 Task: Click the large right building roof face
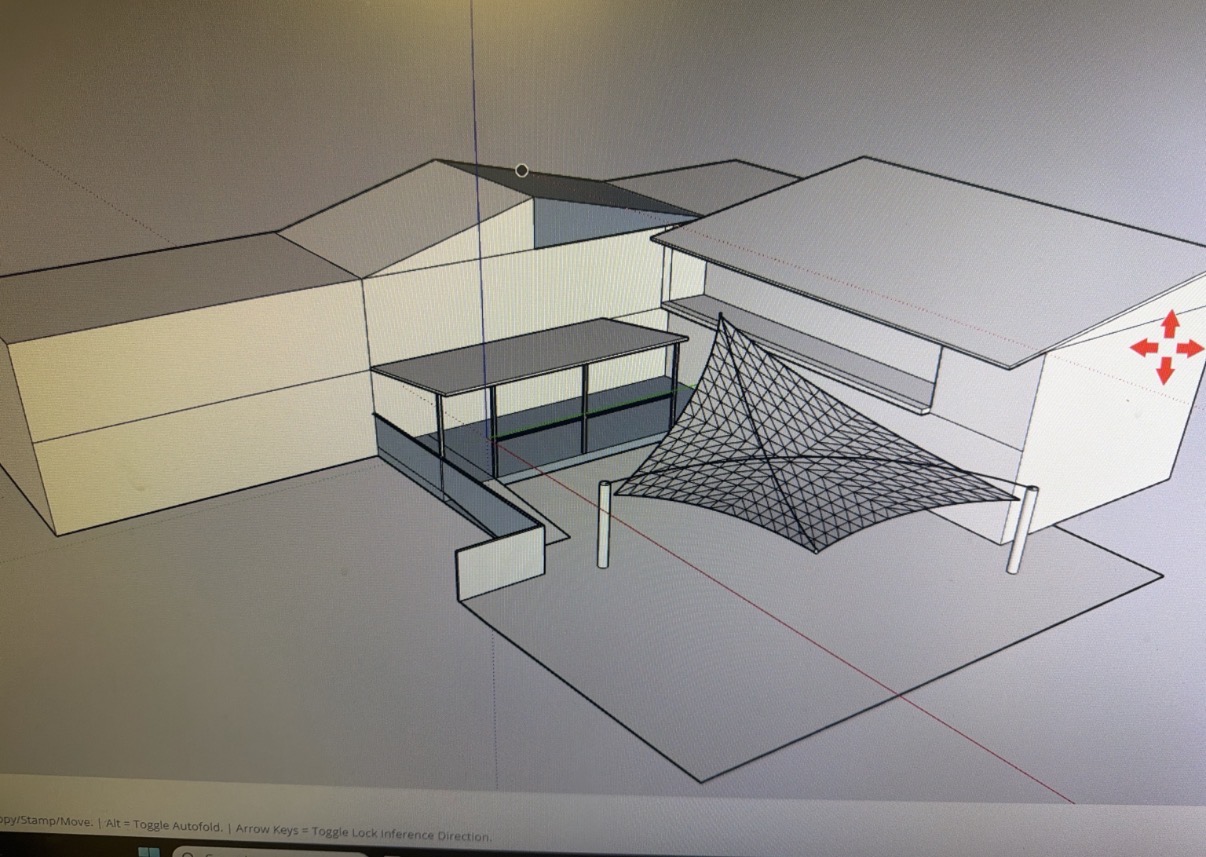click(930, 250)
